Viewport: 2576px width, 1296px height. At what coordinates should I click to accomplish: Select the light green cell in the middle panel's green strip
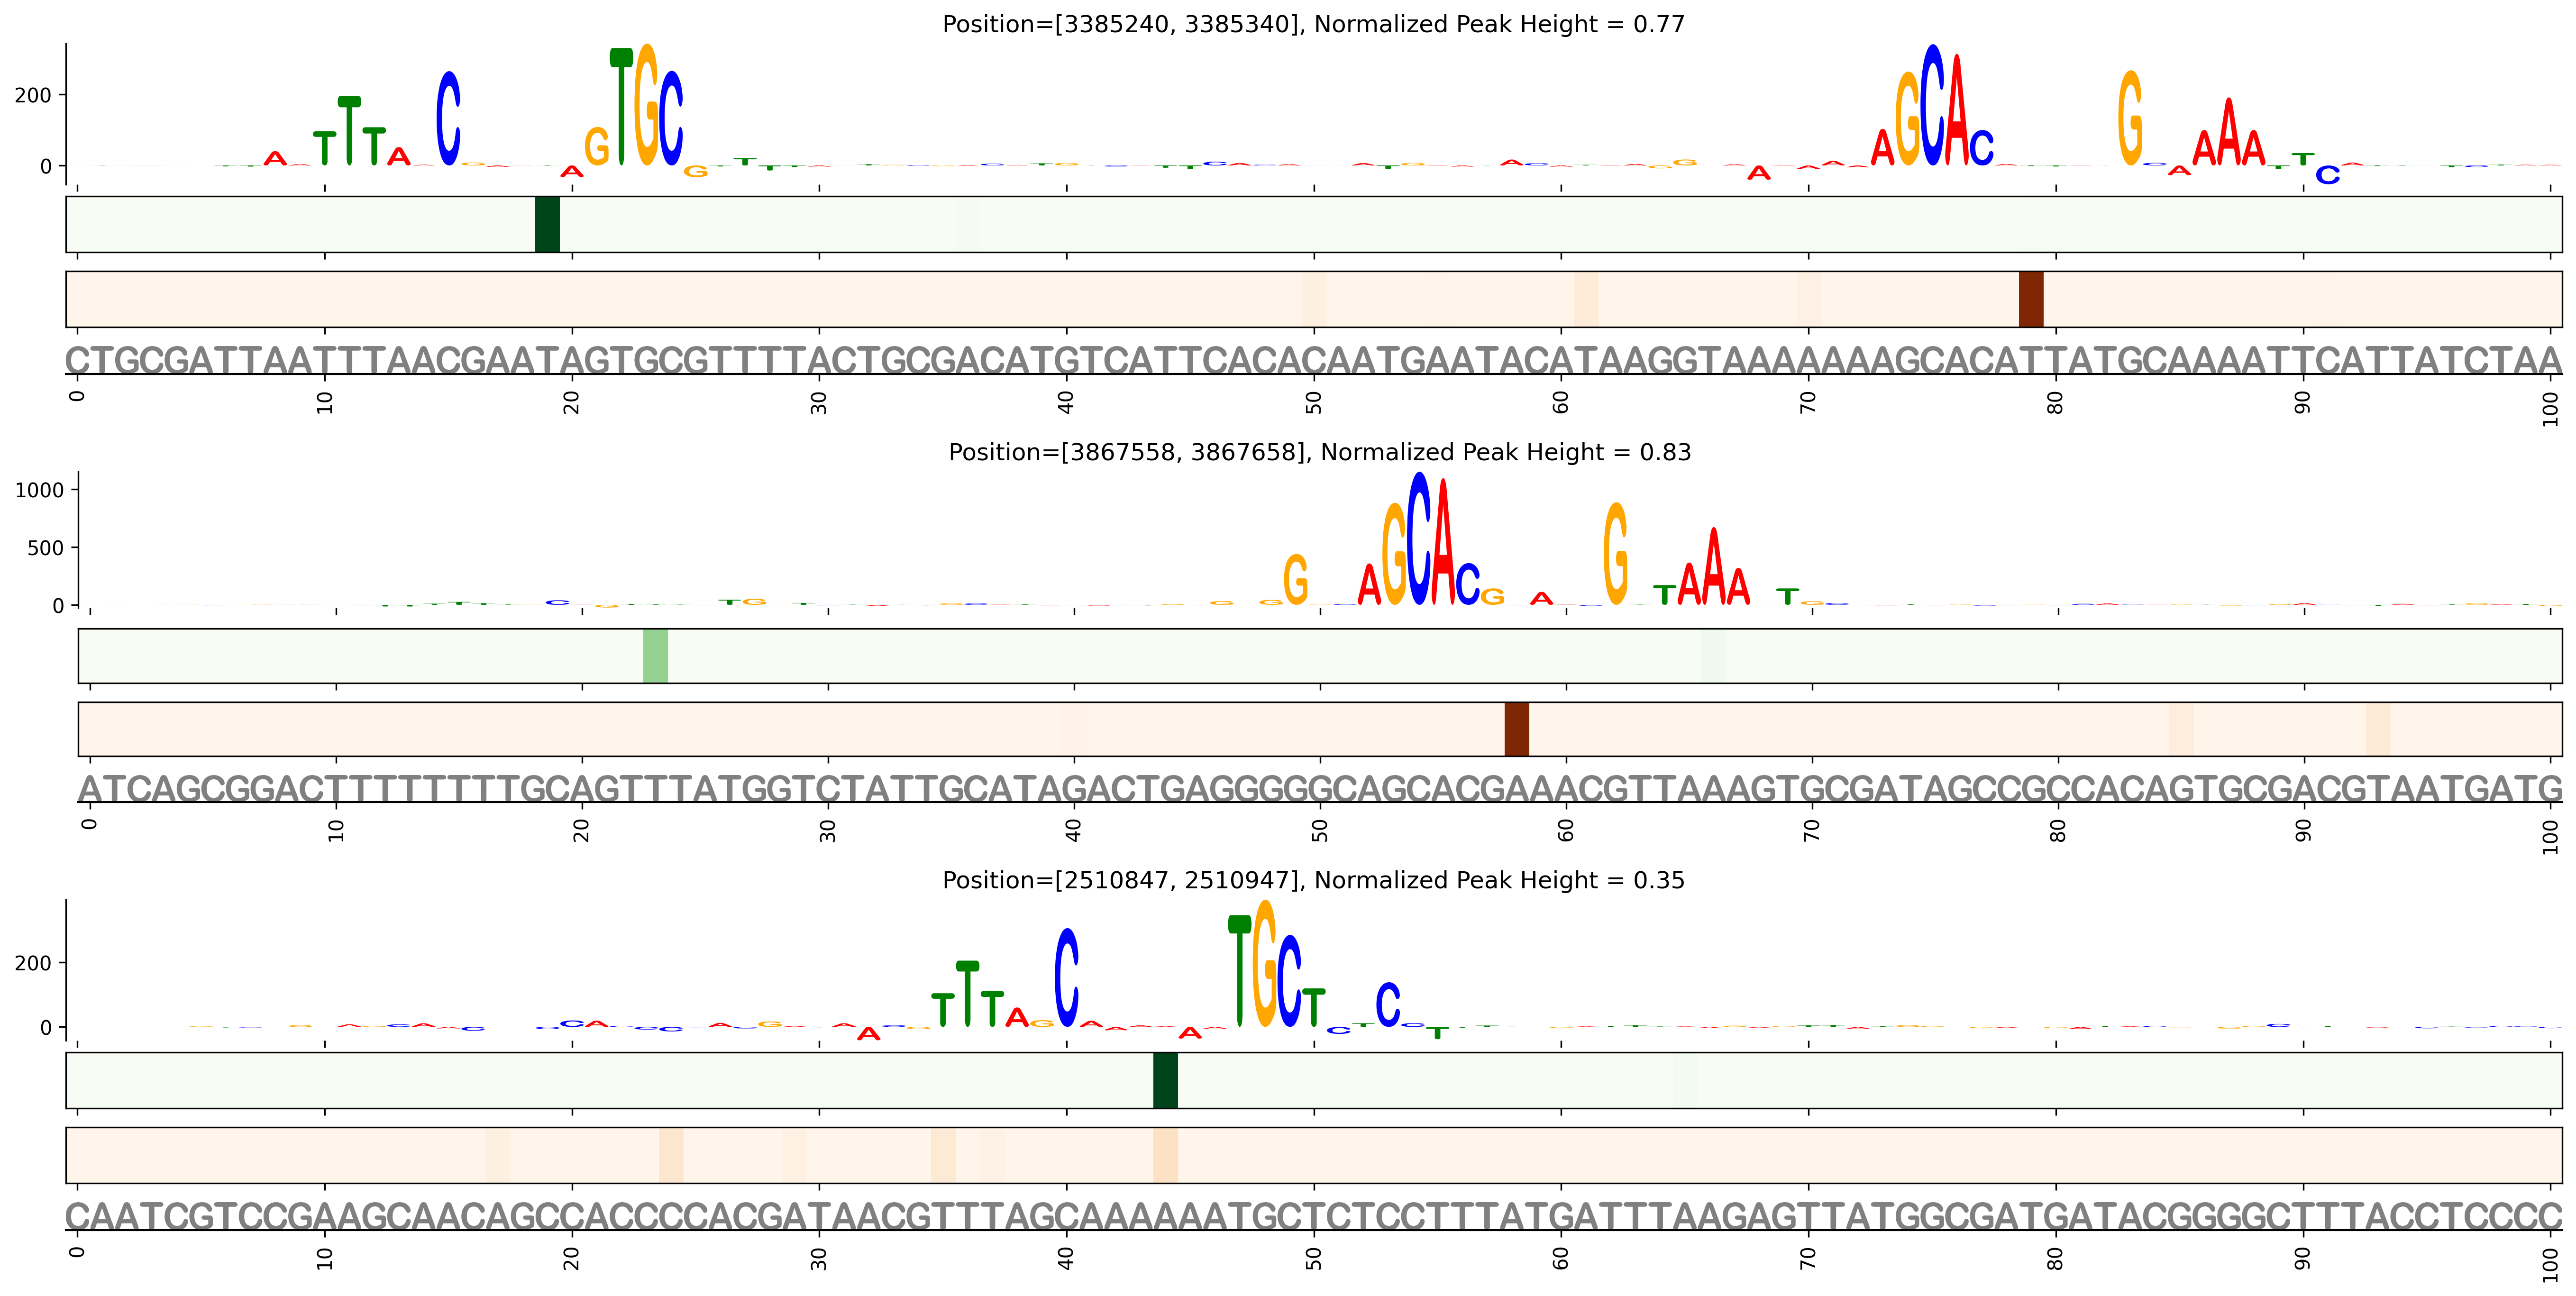click(x=655, y=656)
